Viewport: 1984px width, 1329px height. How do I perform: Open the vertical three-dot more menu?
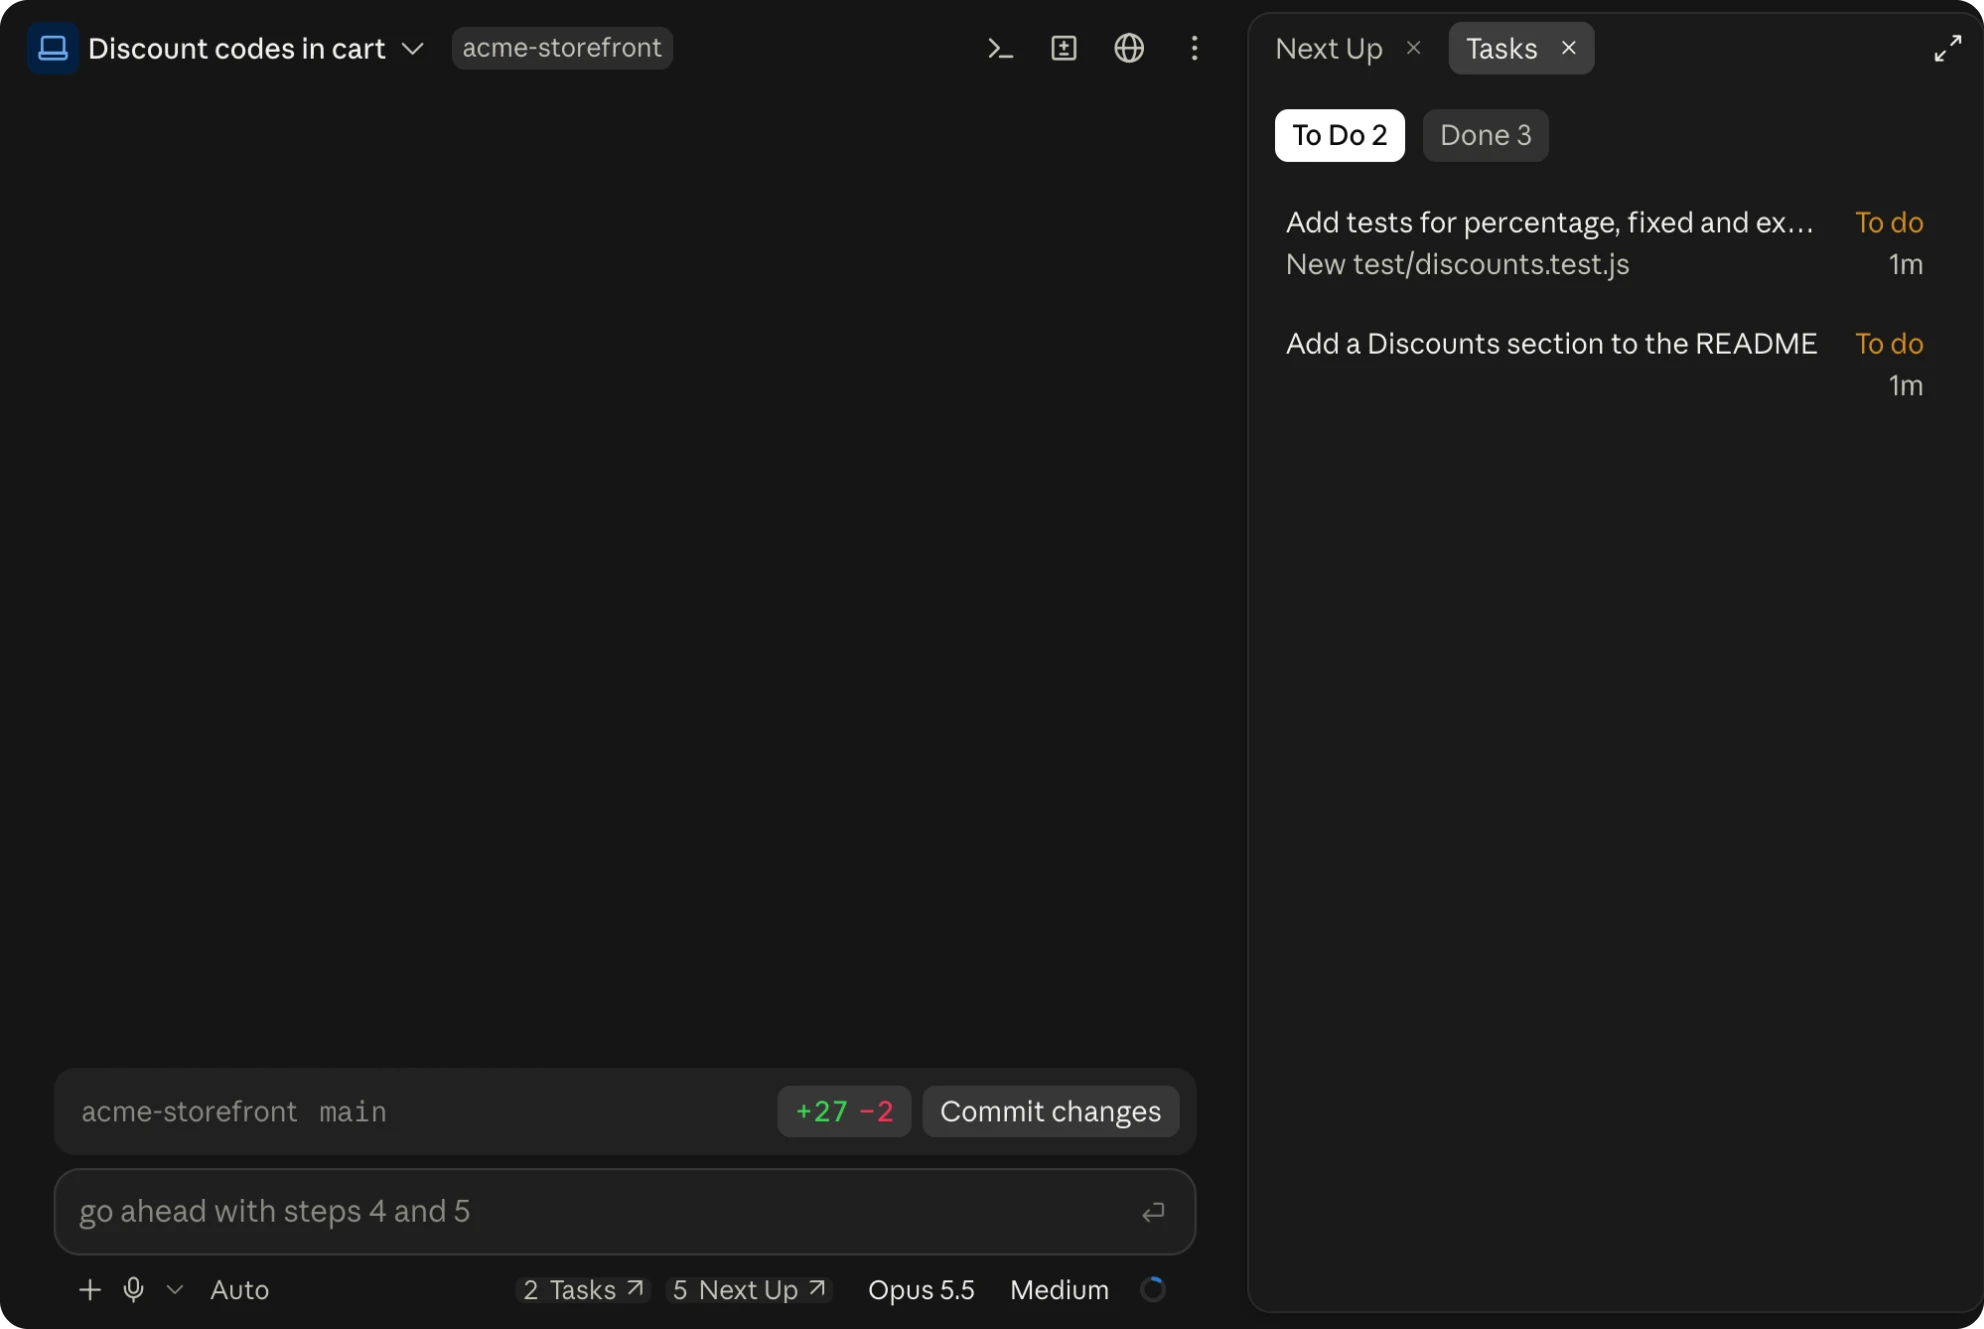pyautogui.click(x=1194, y=48)
